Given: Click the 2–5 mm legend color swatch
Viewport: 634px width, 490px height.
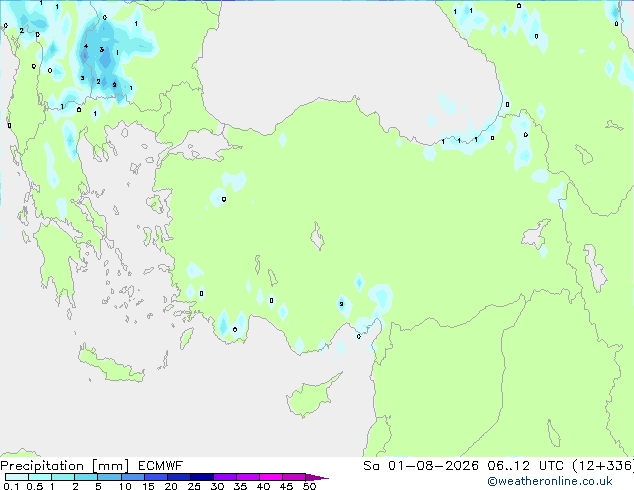Looking at the screenshot, I should [x=86, y=477].
